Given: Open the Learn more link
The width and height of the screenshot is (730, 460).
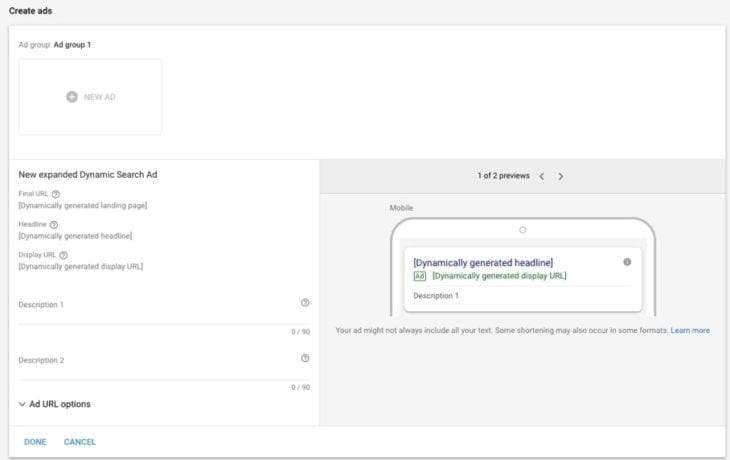Looking at the screenshot, I should point(690,330).
